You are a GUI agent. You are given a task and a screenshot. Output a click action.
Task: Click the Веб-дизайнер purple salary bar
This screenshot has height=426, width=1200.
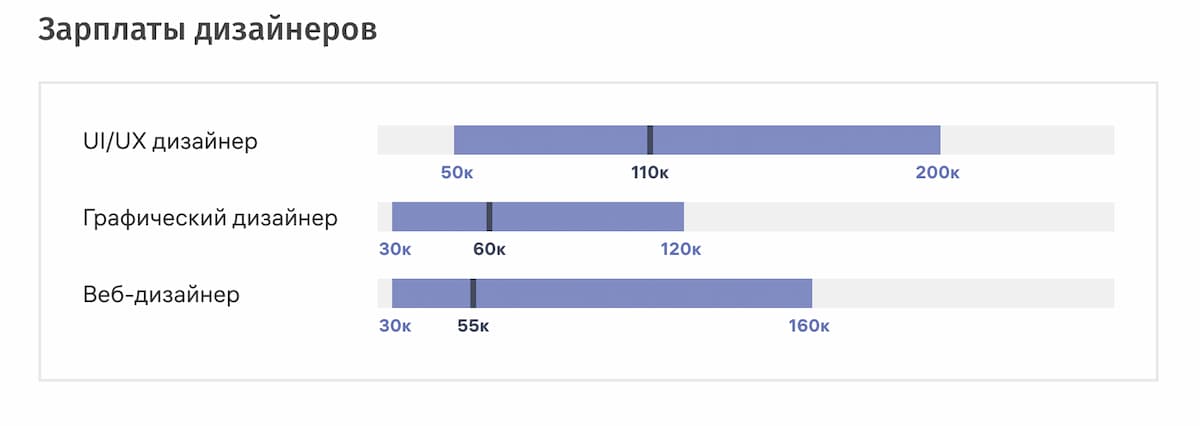640,294
